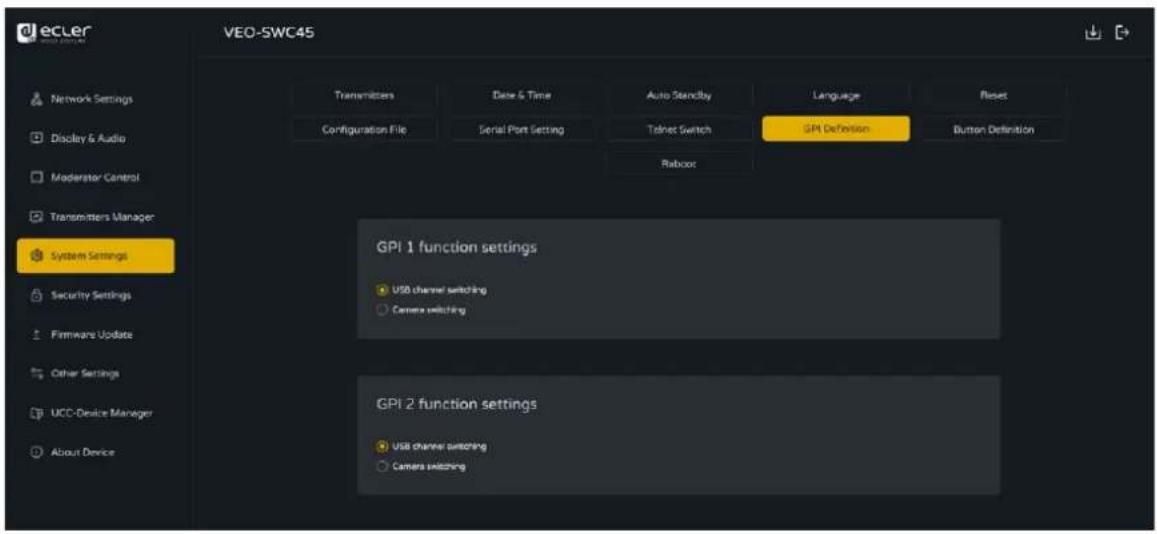Select System Settings in the sidebar

pos(95,256)
